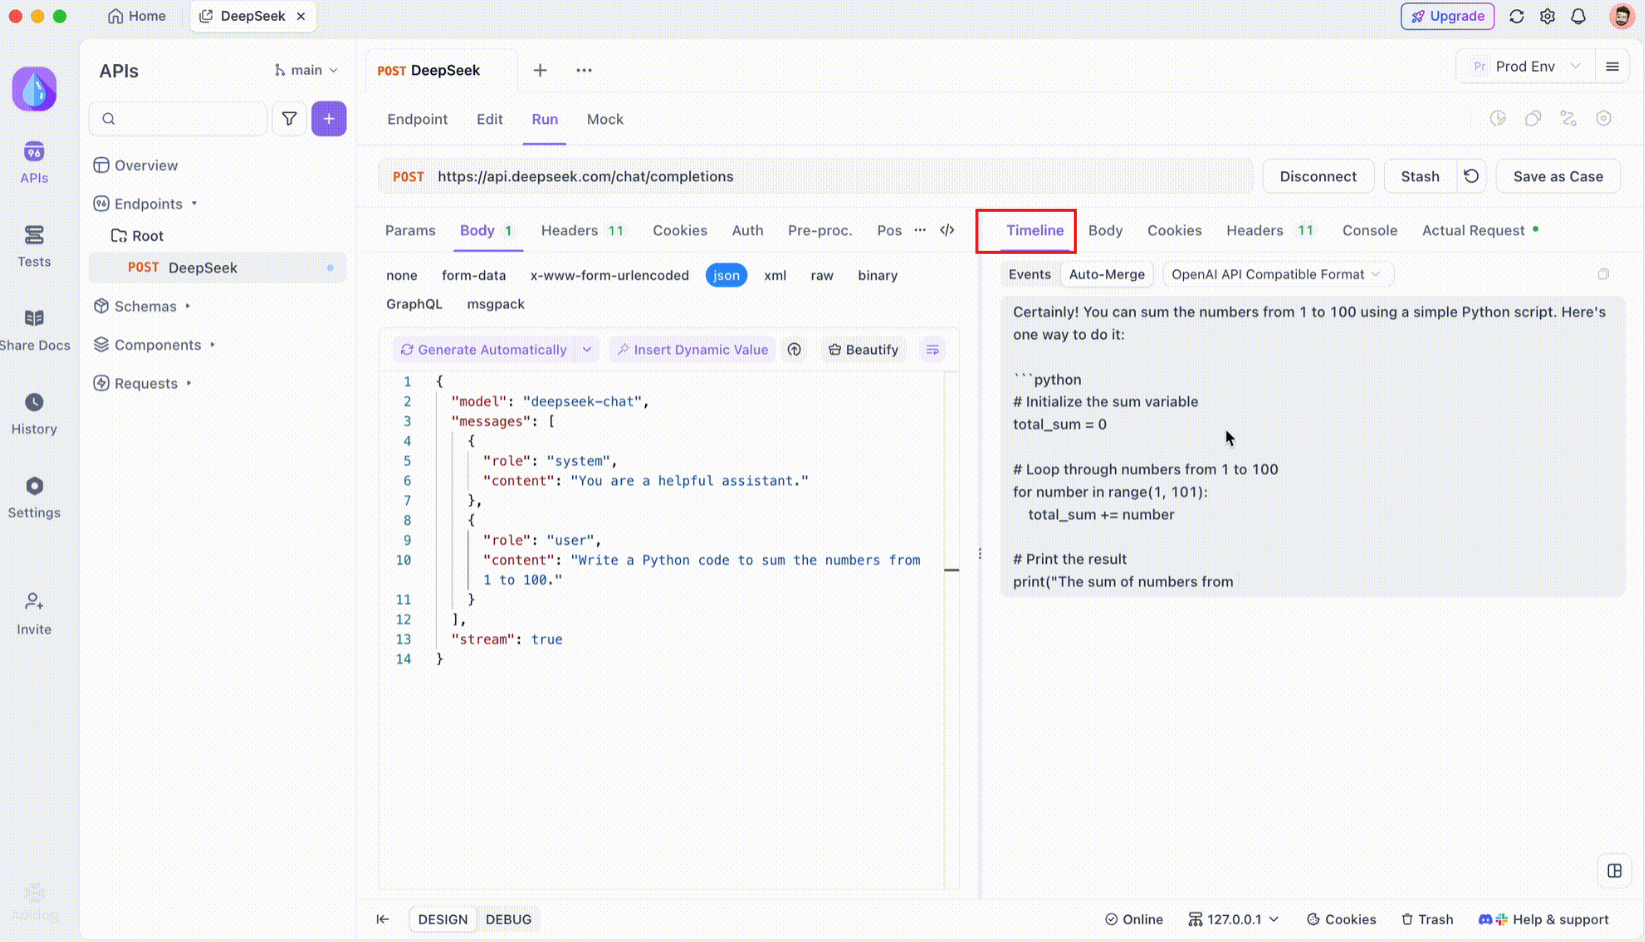The width and height of the screenshot is (1645, 942).
Task: Select the GraphQL body type
Action: [x=414, y=304]
